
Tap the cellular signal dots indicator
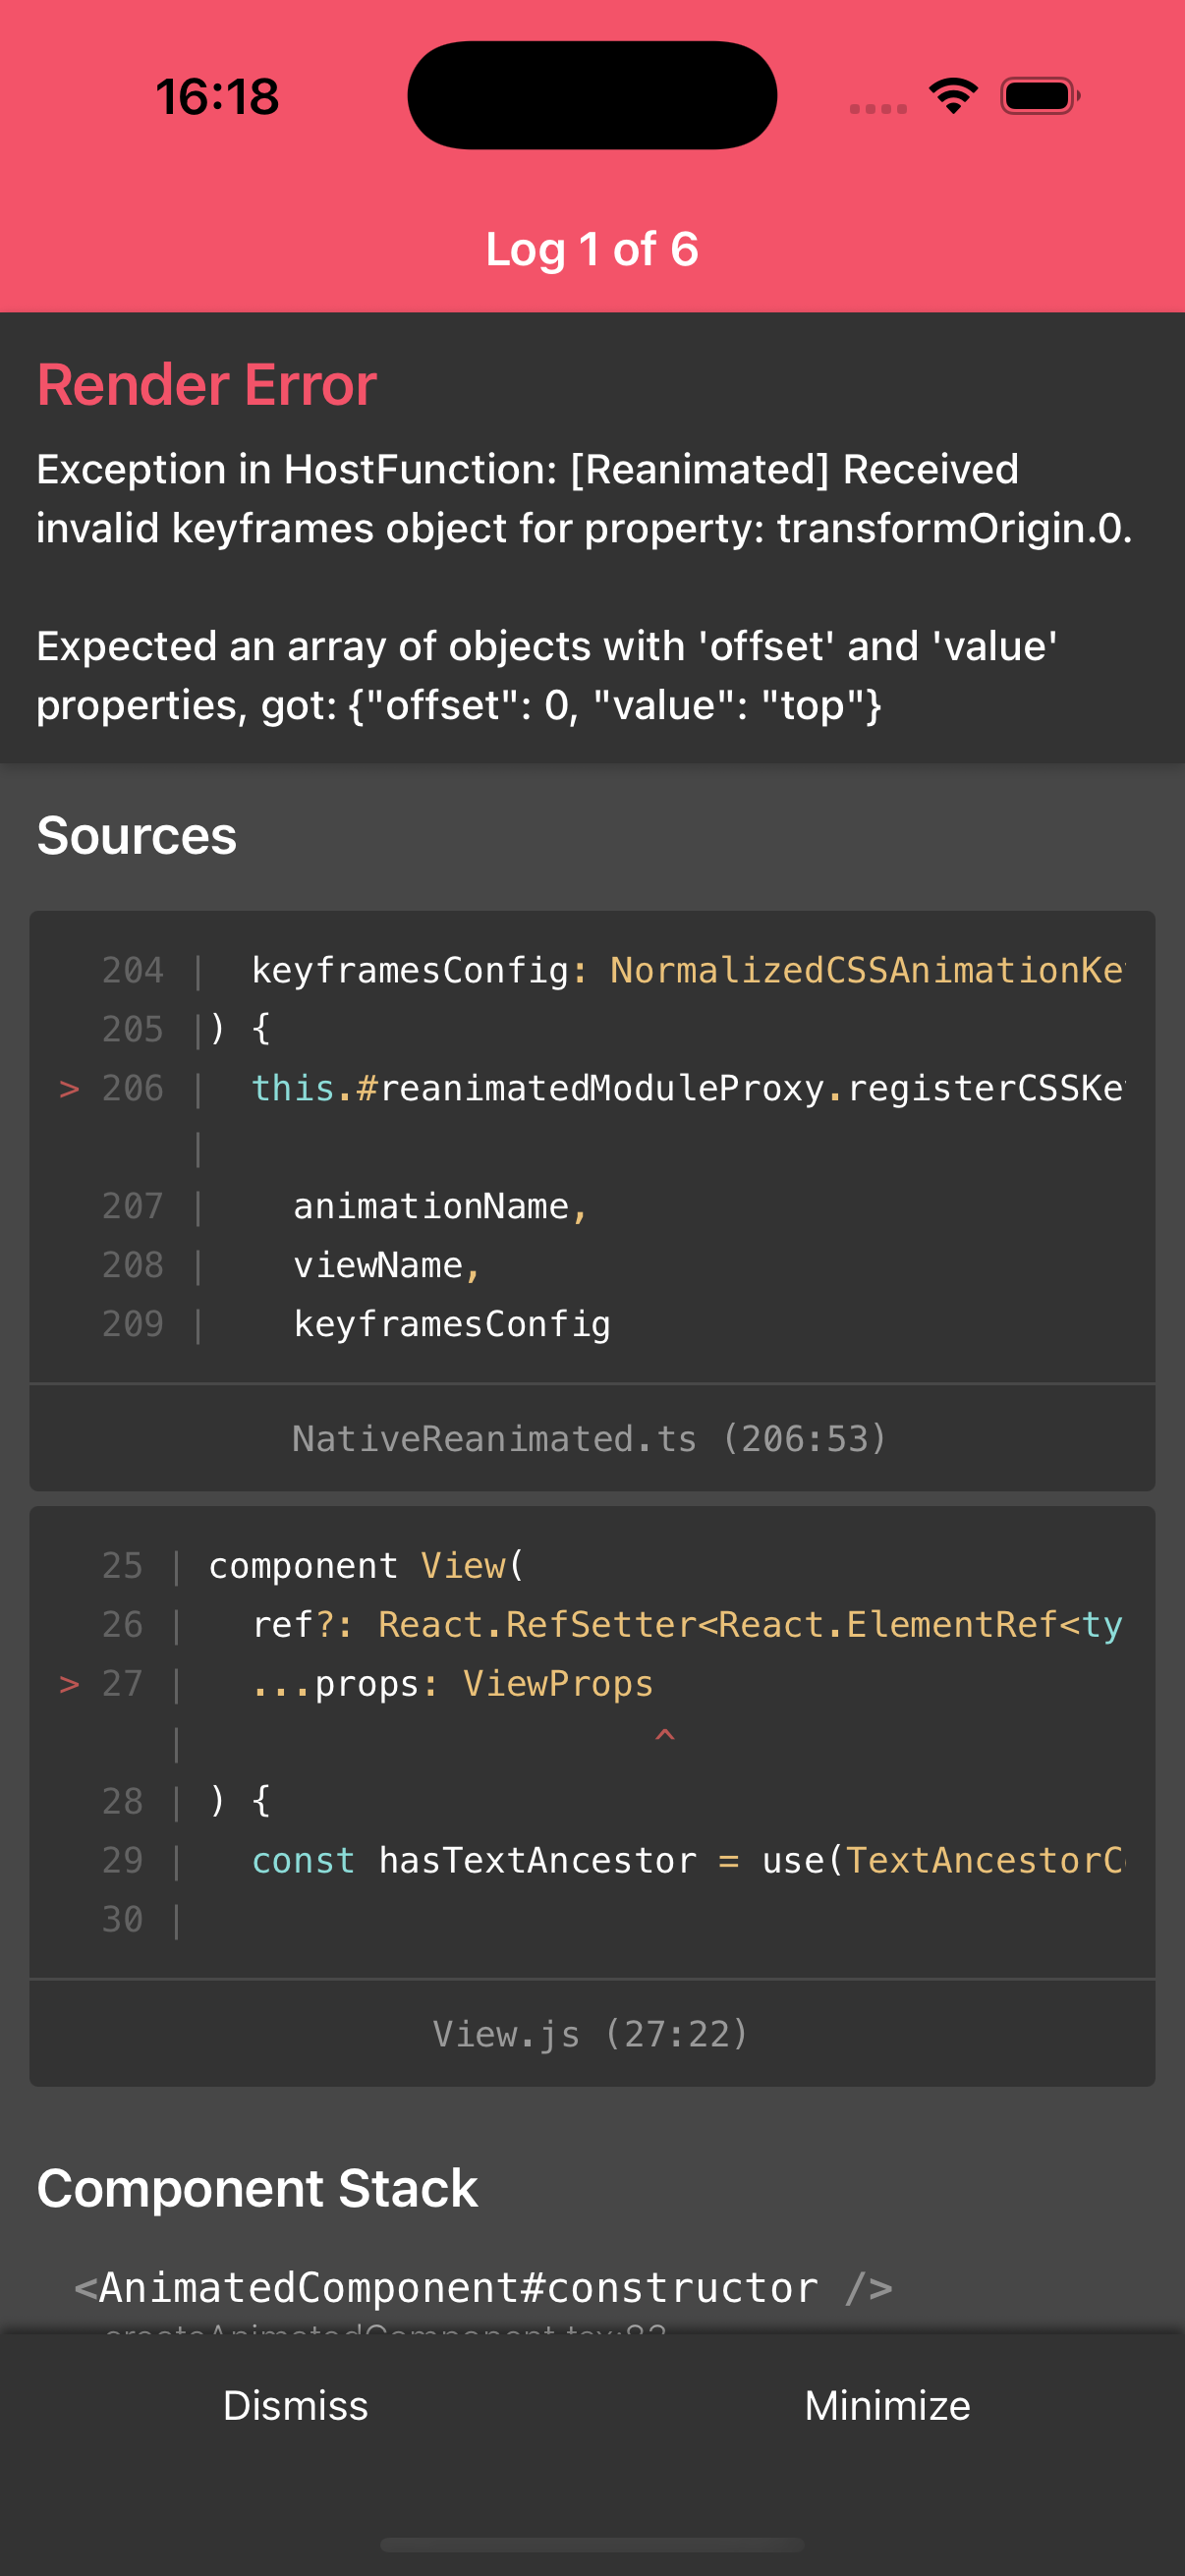pyautogui.click(x=877, y=108)
